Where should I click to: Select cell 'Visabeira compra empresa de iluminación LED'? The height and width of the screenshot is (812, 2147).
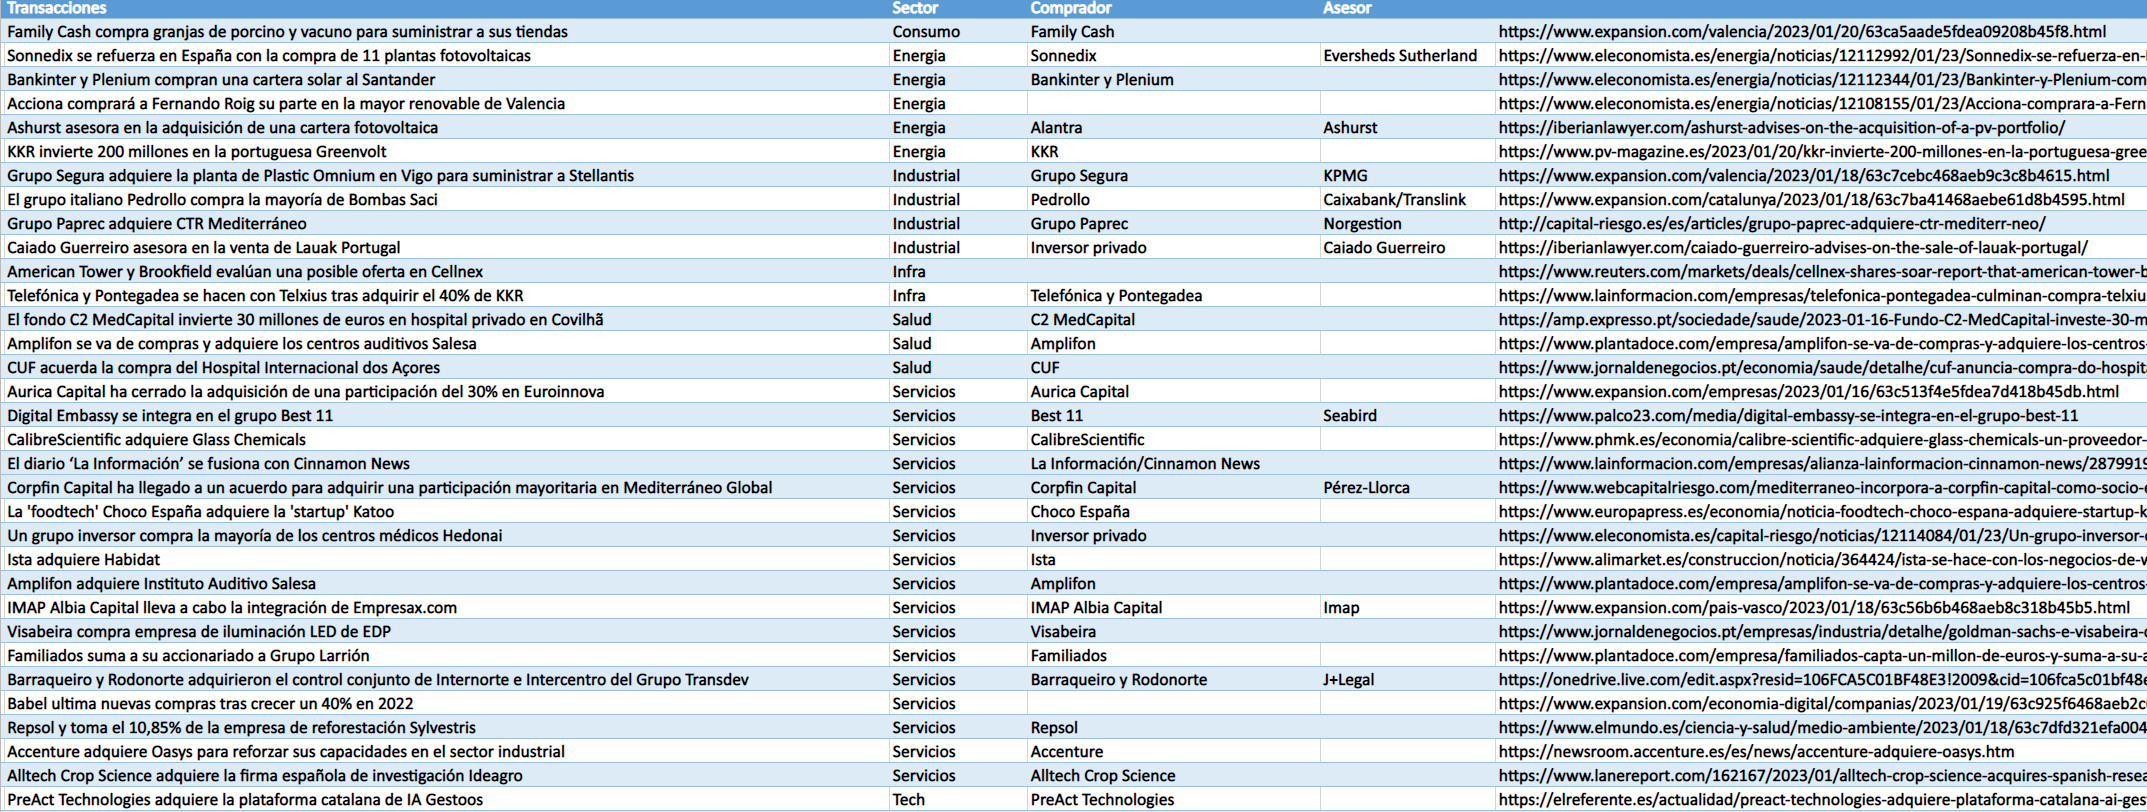(x=444, y=632)
